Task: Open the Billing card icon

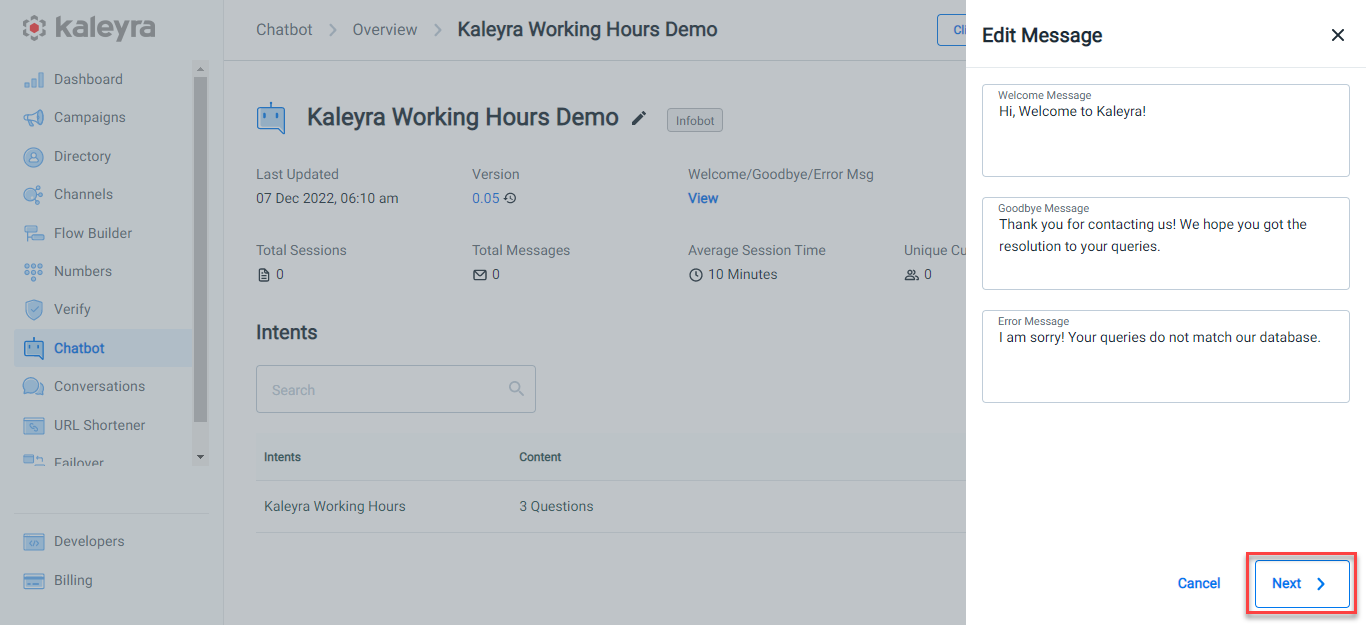Action: [x=33, y=581]
